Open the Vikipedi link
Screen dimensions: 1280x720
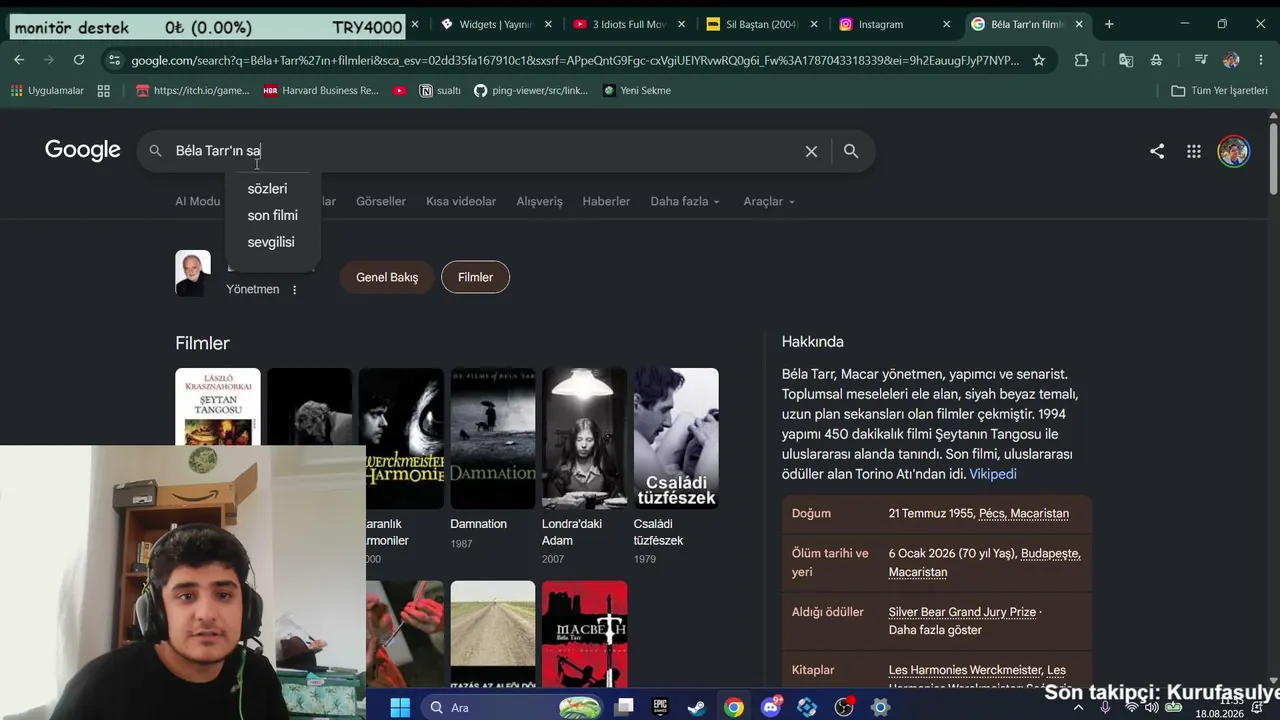[x=993, y=474]
